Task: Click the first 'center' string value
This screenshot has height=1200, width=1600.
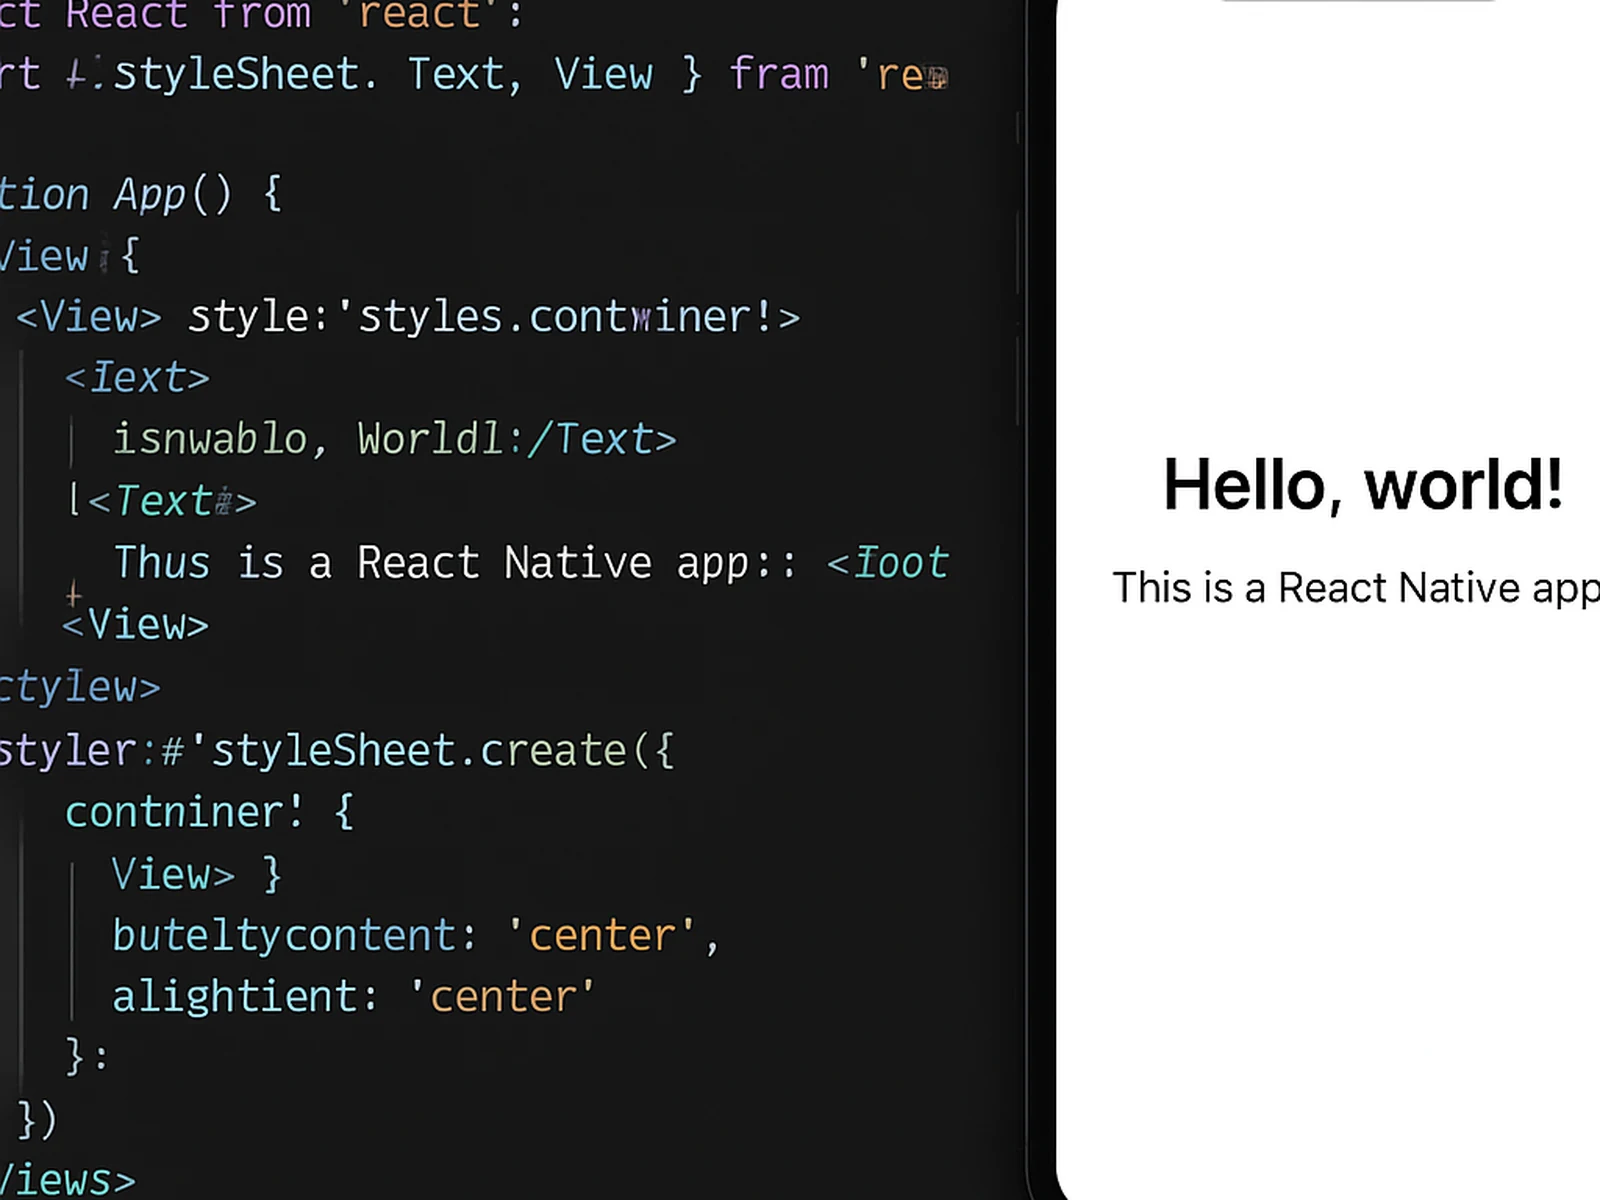Action: click(600, 934)
